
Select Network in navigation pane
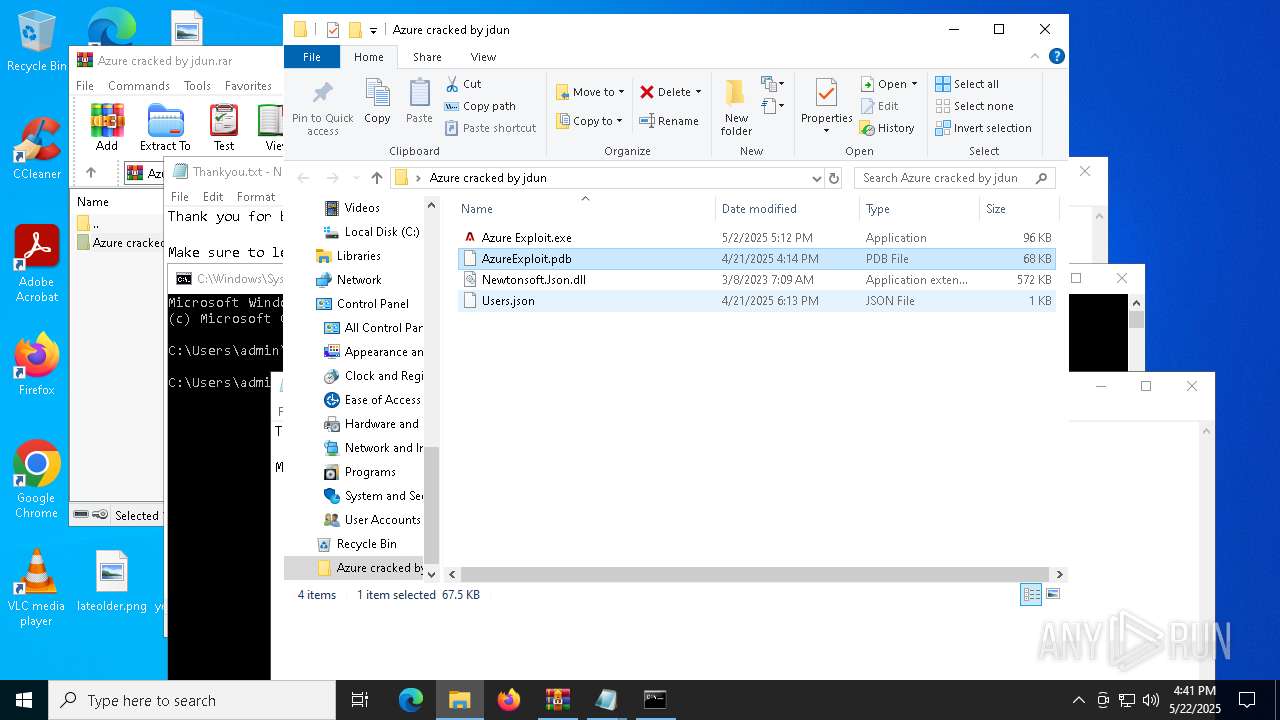(349, 280)
